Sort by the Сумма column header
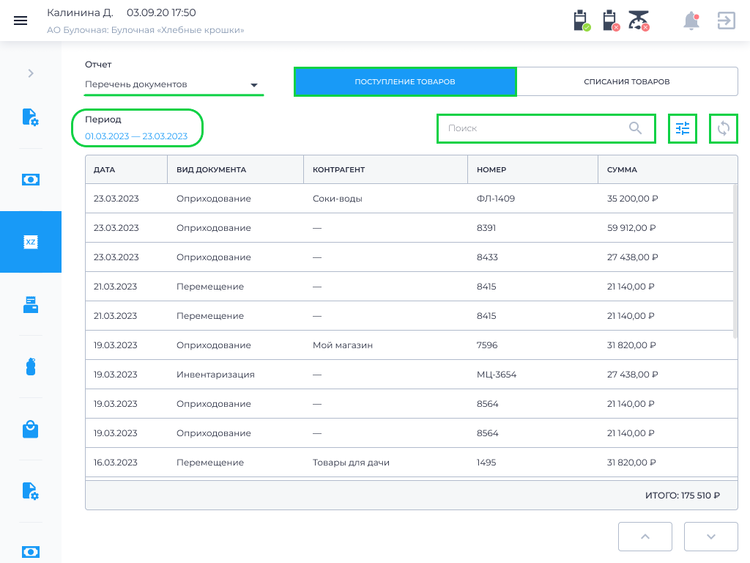The height and width of the screenshot is (563, 750). 667,170
